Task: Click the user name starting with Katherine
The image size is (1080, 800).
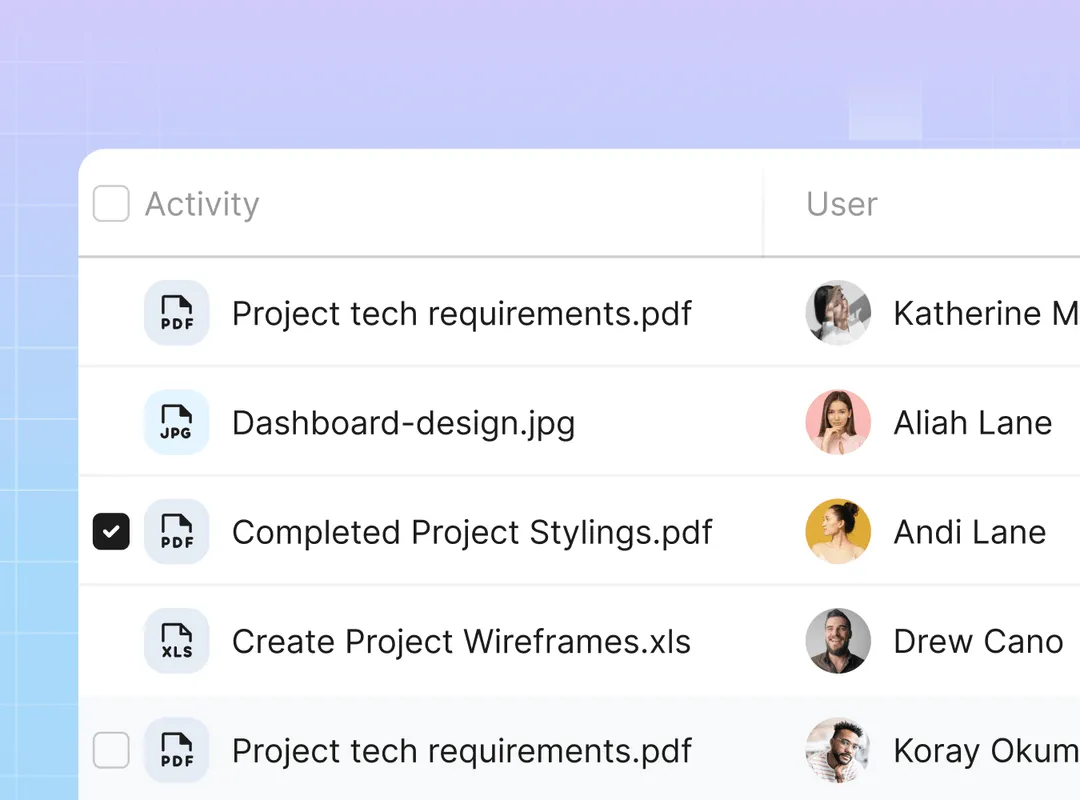Action: tap(986, 314)
